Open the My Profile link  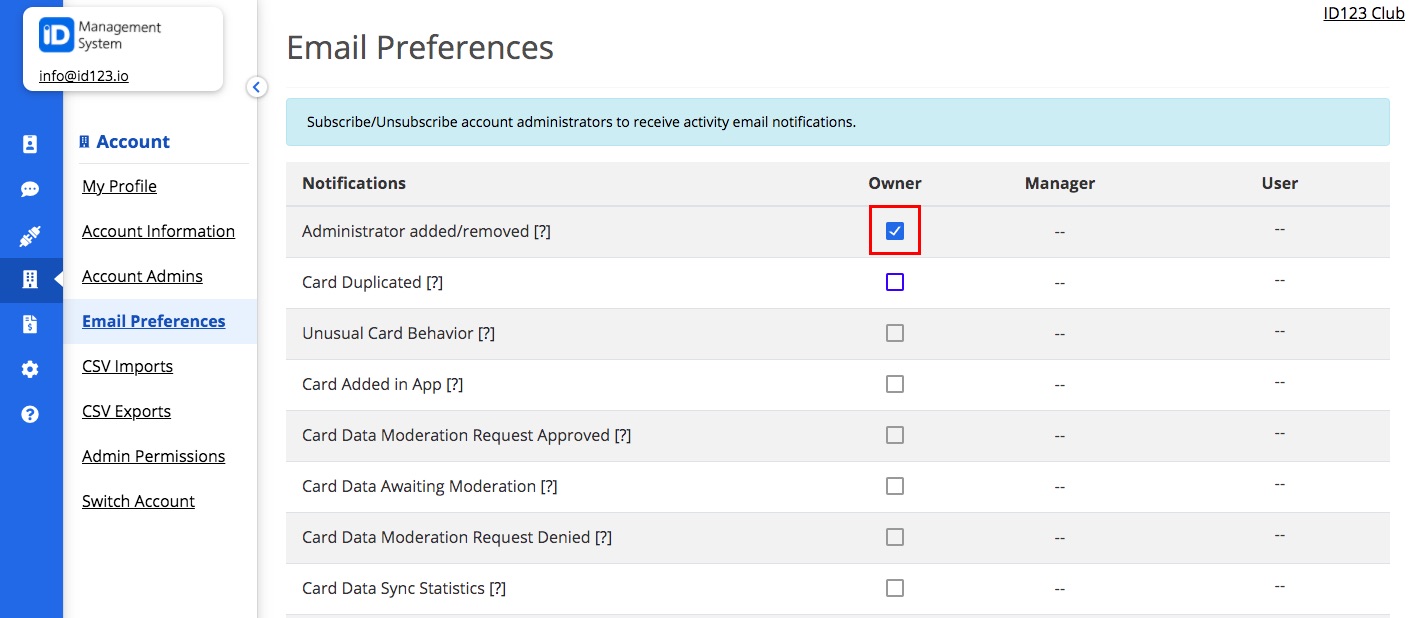119,186
